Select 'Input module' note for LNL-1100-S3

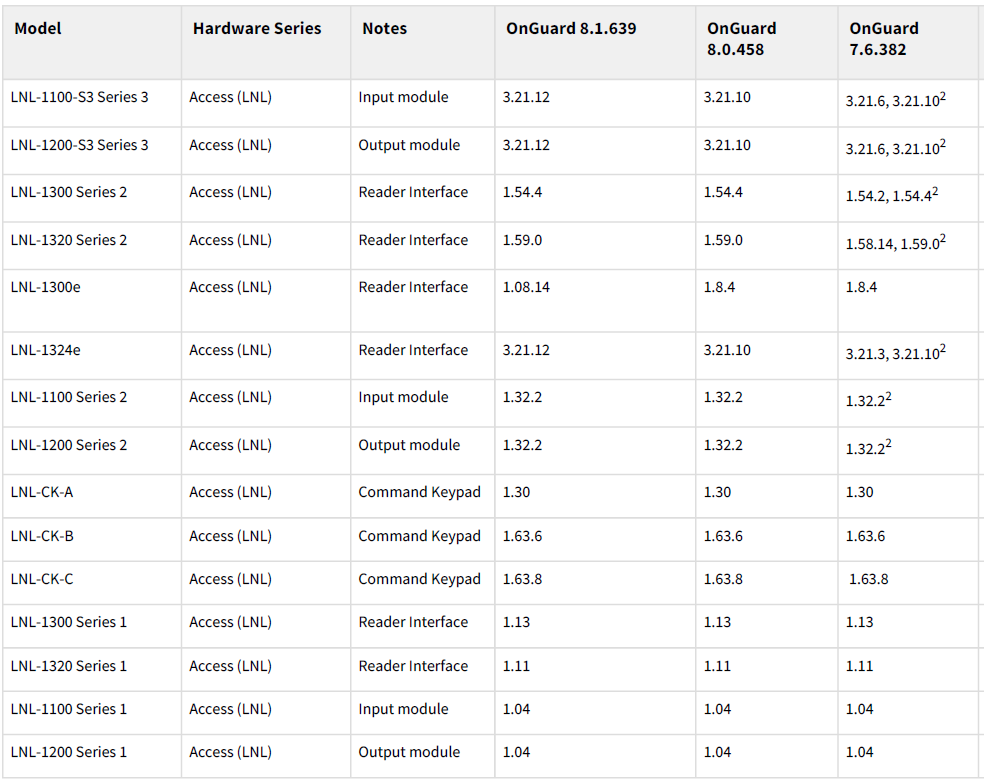[x=404, y=97]
